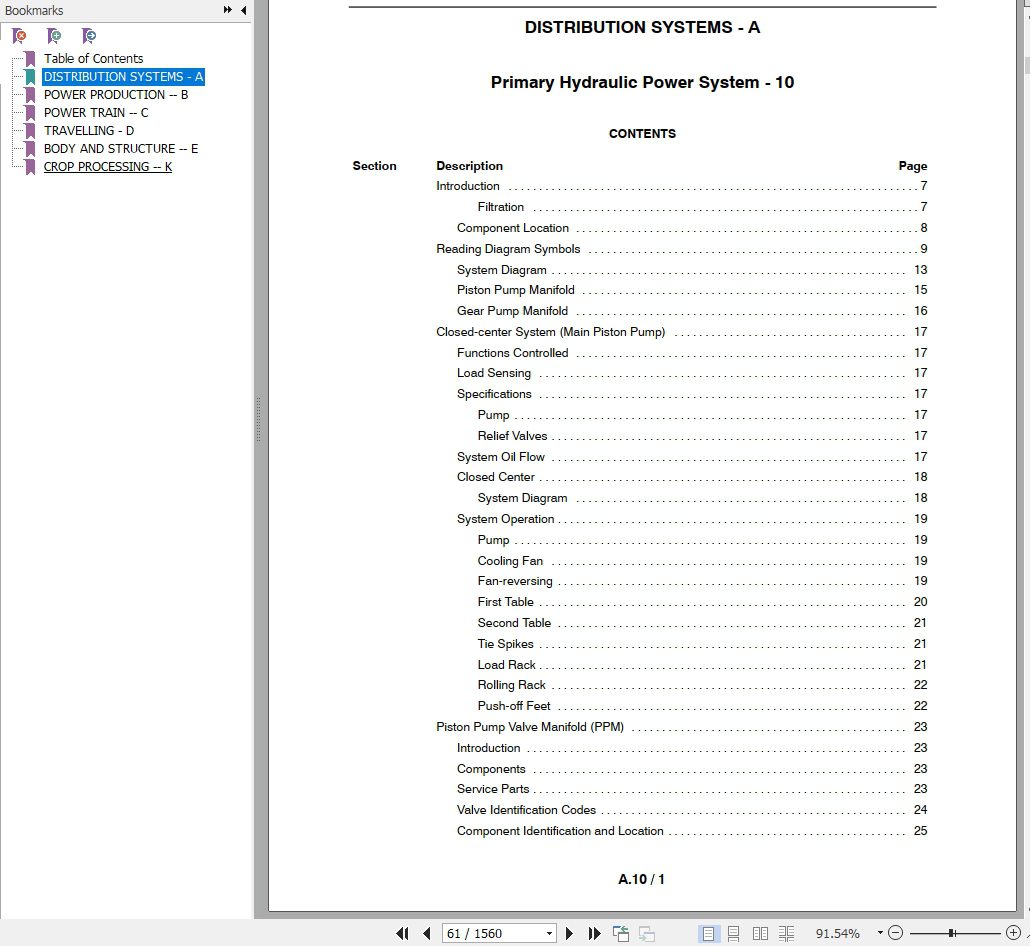The width and height of the screenshot is (1030, 946).
Task: Click the go-to bookmark arrow icon
Action: pos(89,35)
